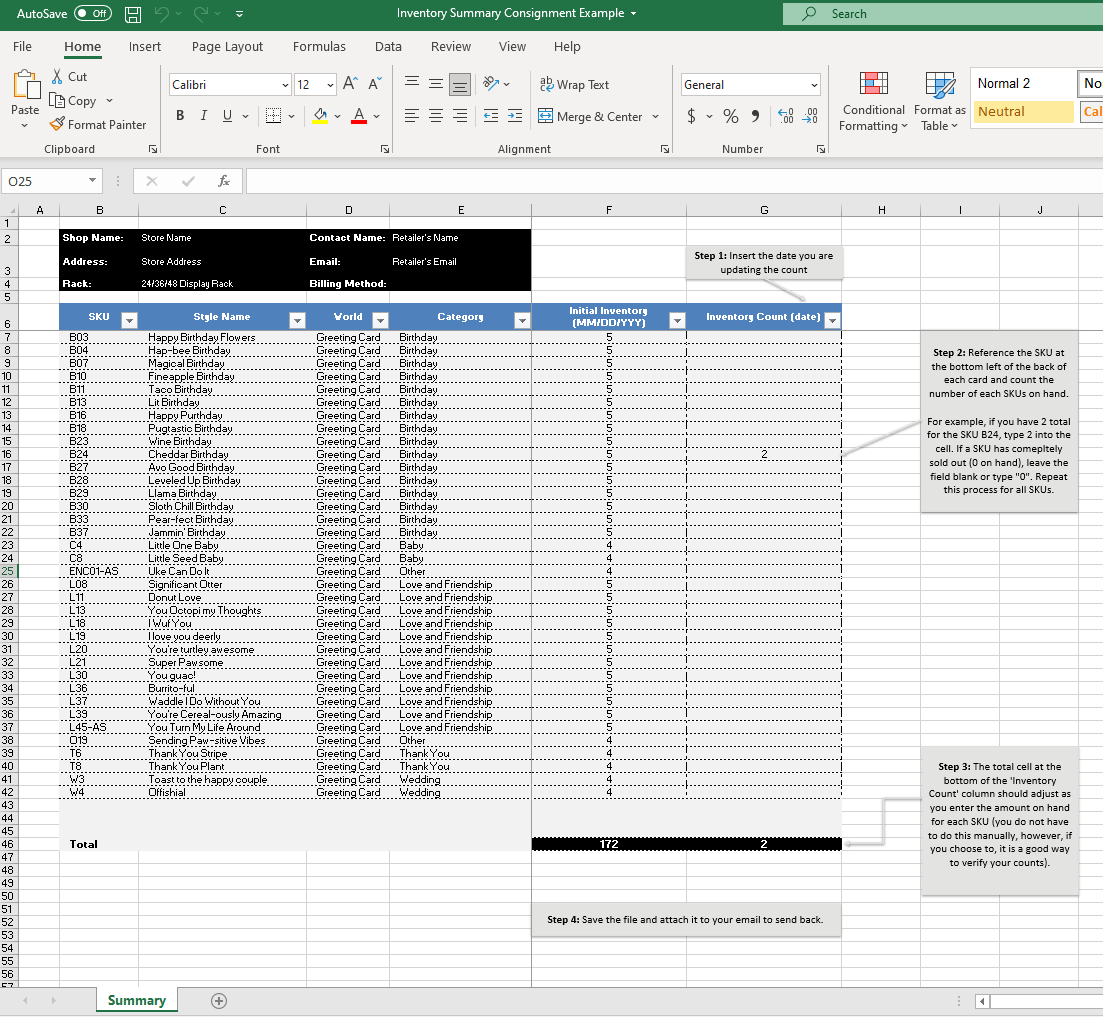Open the Font Color dropdown arrow
Image resolution: width=1103 pixels, height=1017 pixels.
point(376,116)
